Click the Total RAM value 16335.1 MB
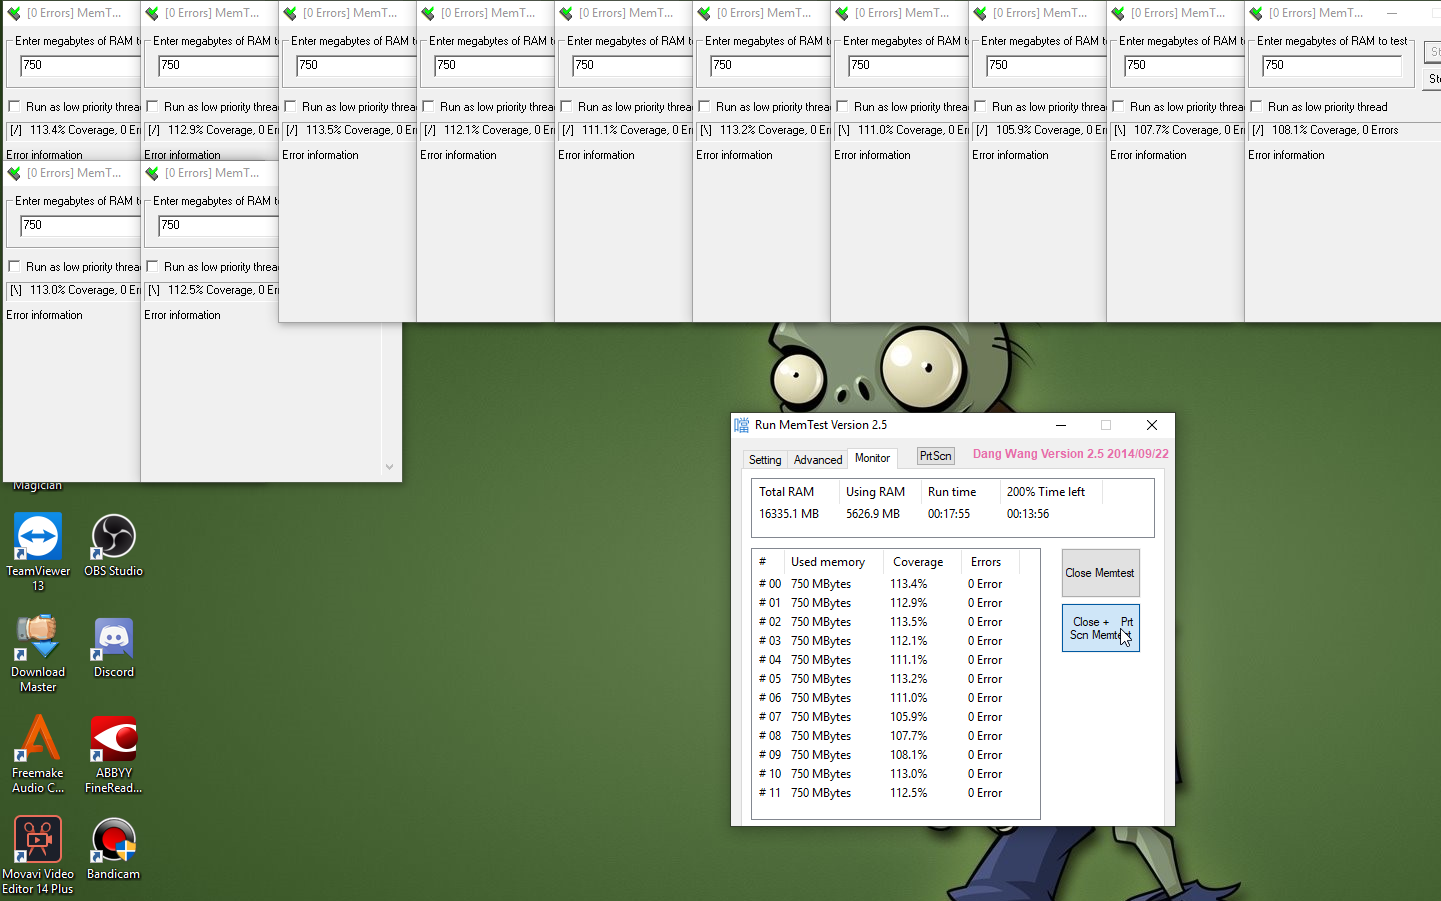This screenshot has width=1441, height=901. (x=789, y=514)
